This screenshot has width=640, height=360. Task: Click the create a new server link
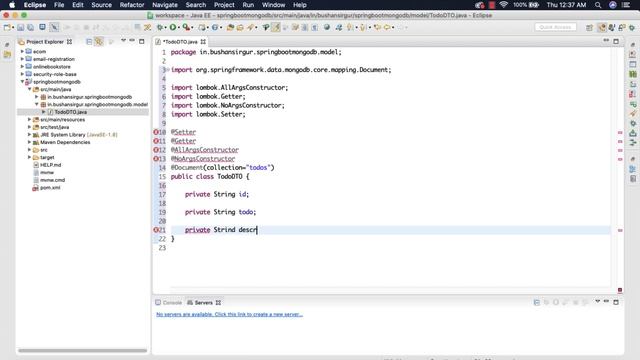[229, 314]
